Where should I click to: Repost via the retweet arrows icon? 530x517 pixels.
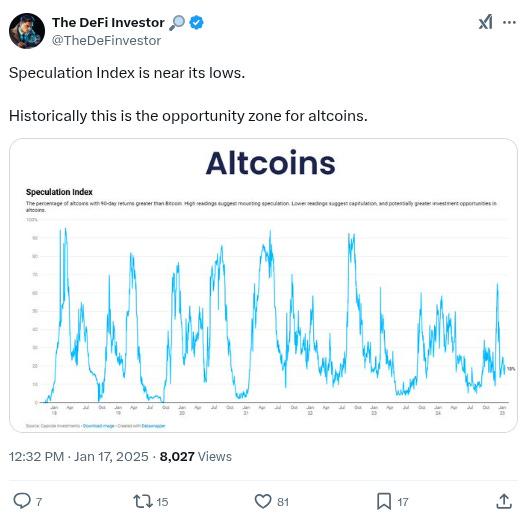pyautogui.click(x=143, y=501)
